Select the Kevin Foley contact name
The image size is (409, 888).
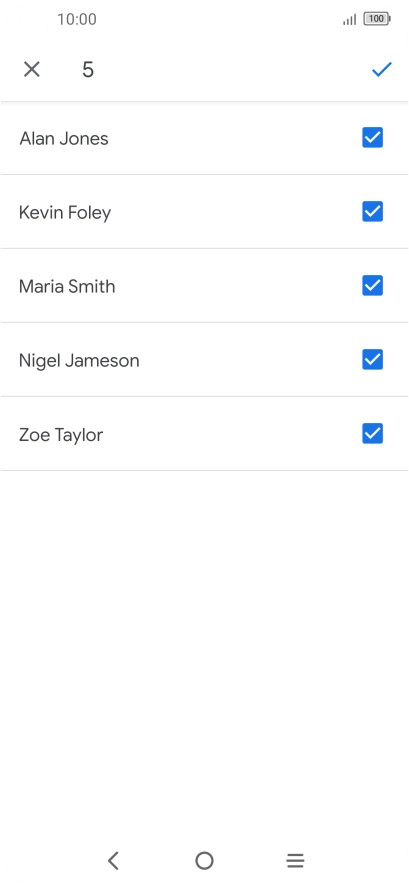pyautogui.click(x=65, y=213)
